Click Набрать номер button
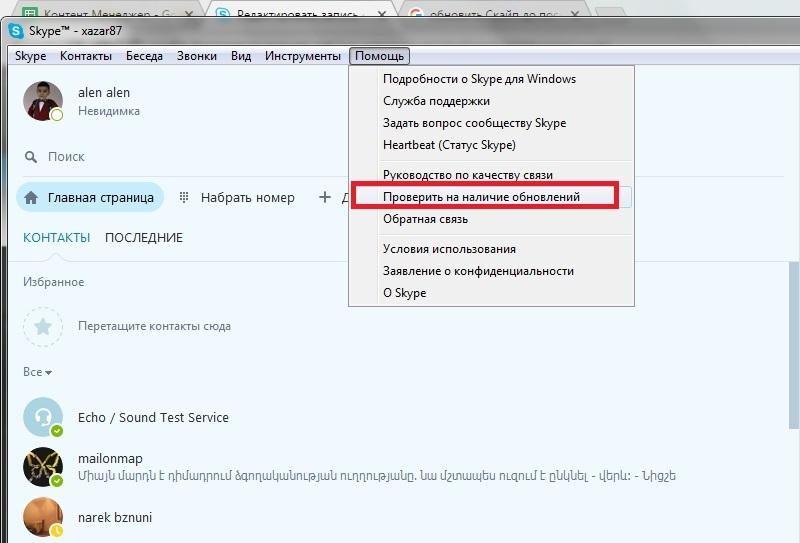800x543 pixels. pos(237,198)
